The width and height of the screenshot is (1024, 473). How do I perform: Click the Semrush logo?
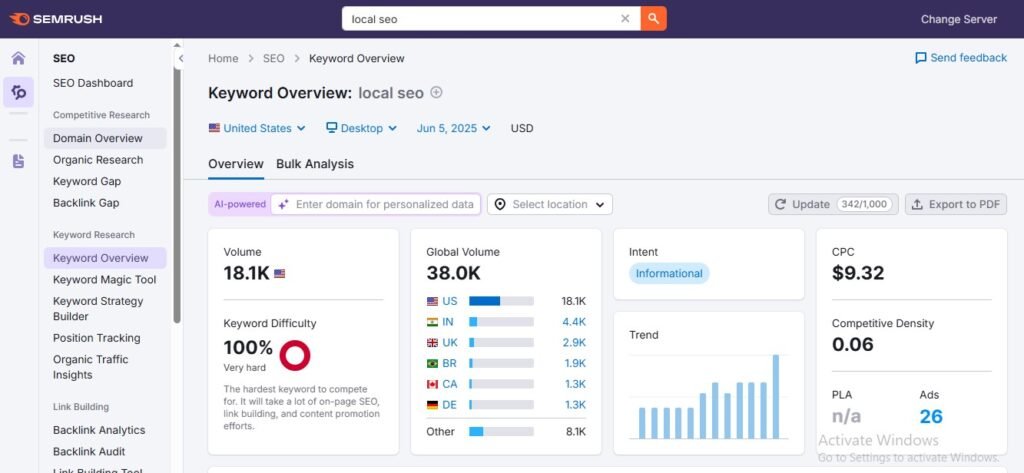coord(56,19)
